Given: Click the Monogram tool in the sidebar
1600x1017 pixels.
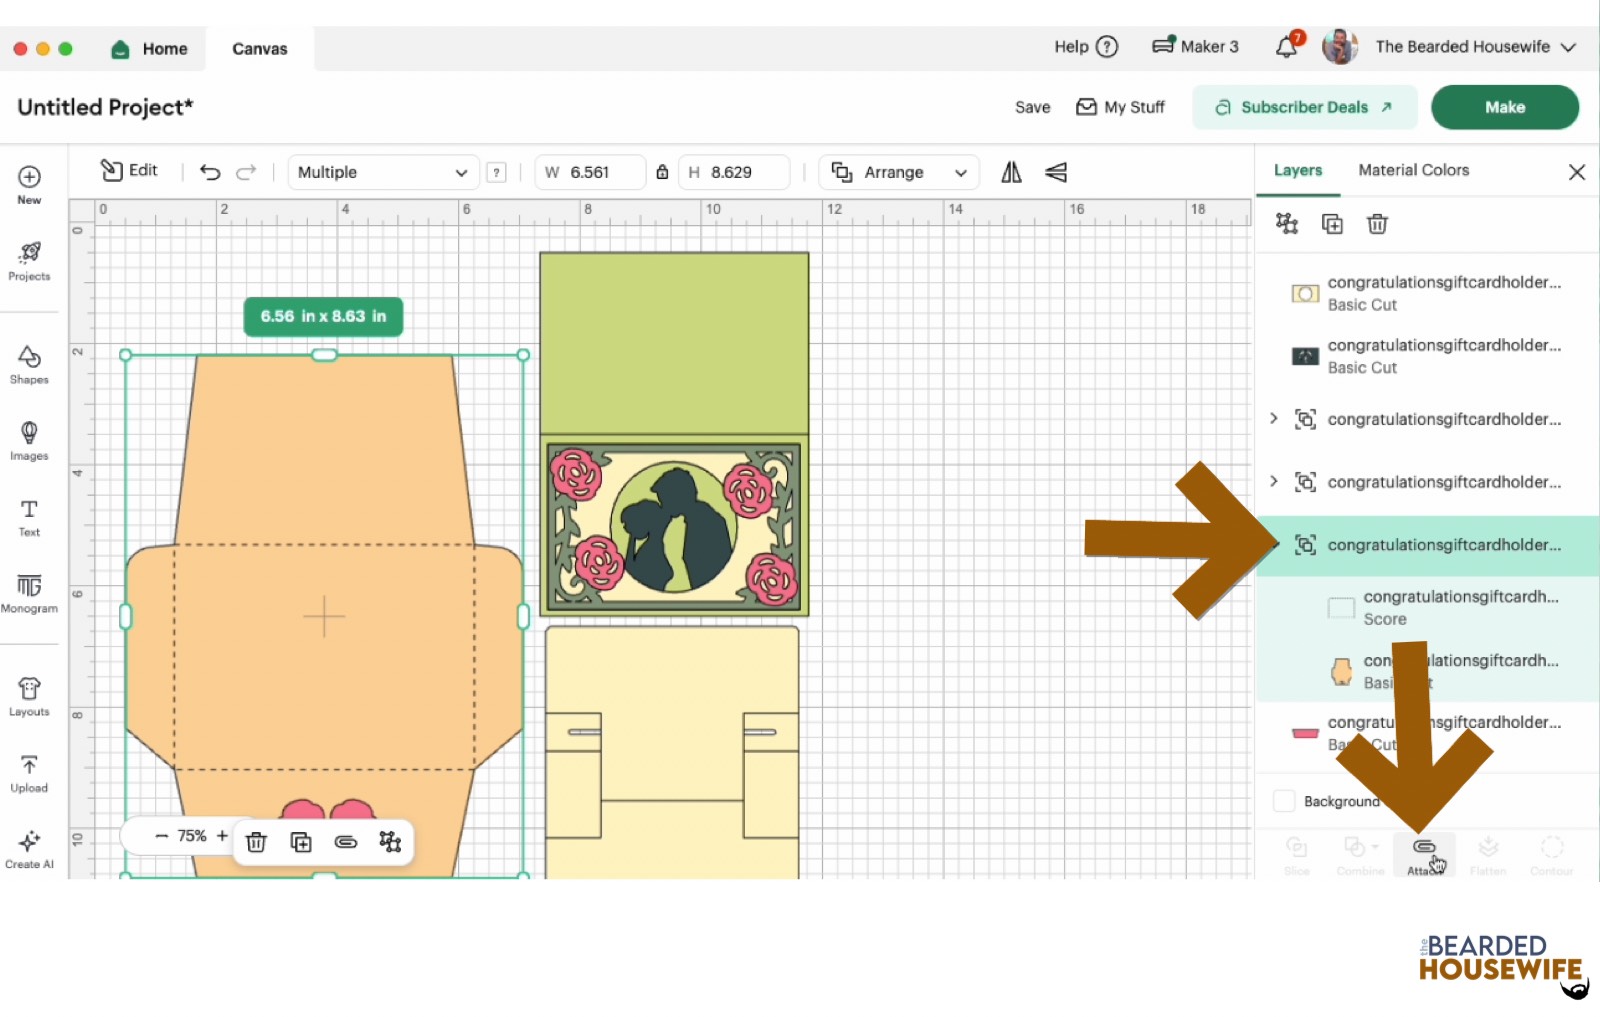Looking at the screenshot, I should point(29,592).
